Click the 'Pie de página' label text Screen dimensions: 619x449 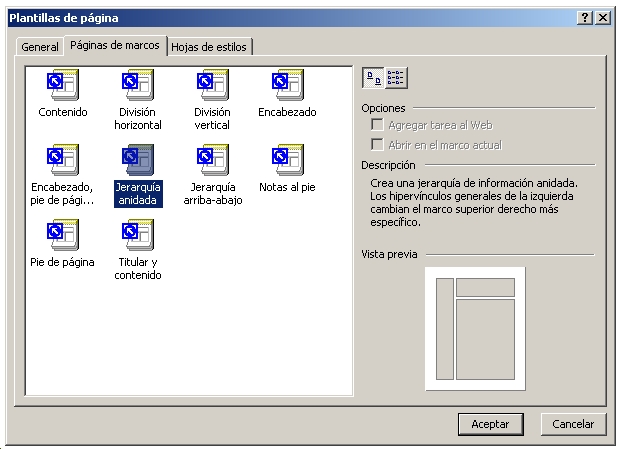tap(62, 262)
